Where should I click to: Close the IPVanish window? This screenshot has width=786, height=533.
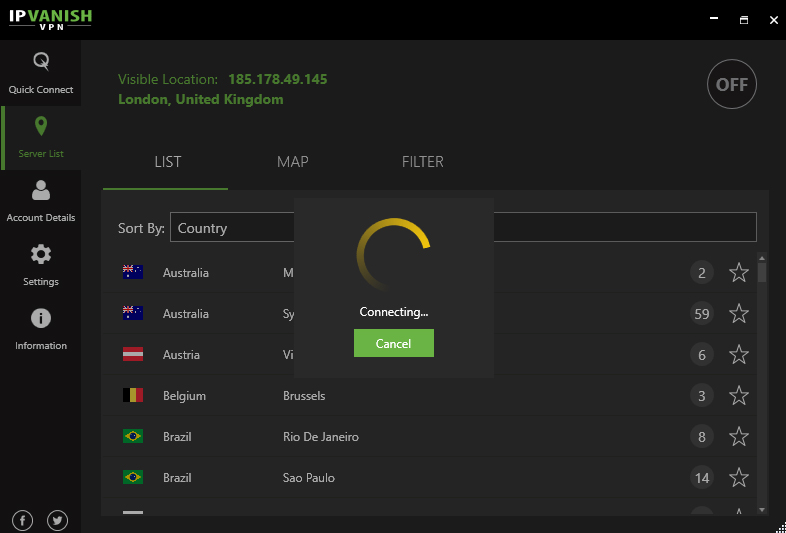pos(773,20)
